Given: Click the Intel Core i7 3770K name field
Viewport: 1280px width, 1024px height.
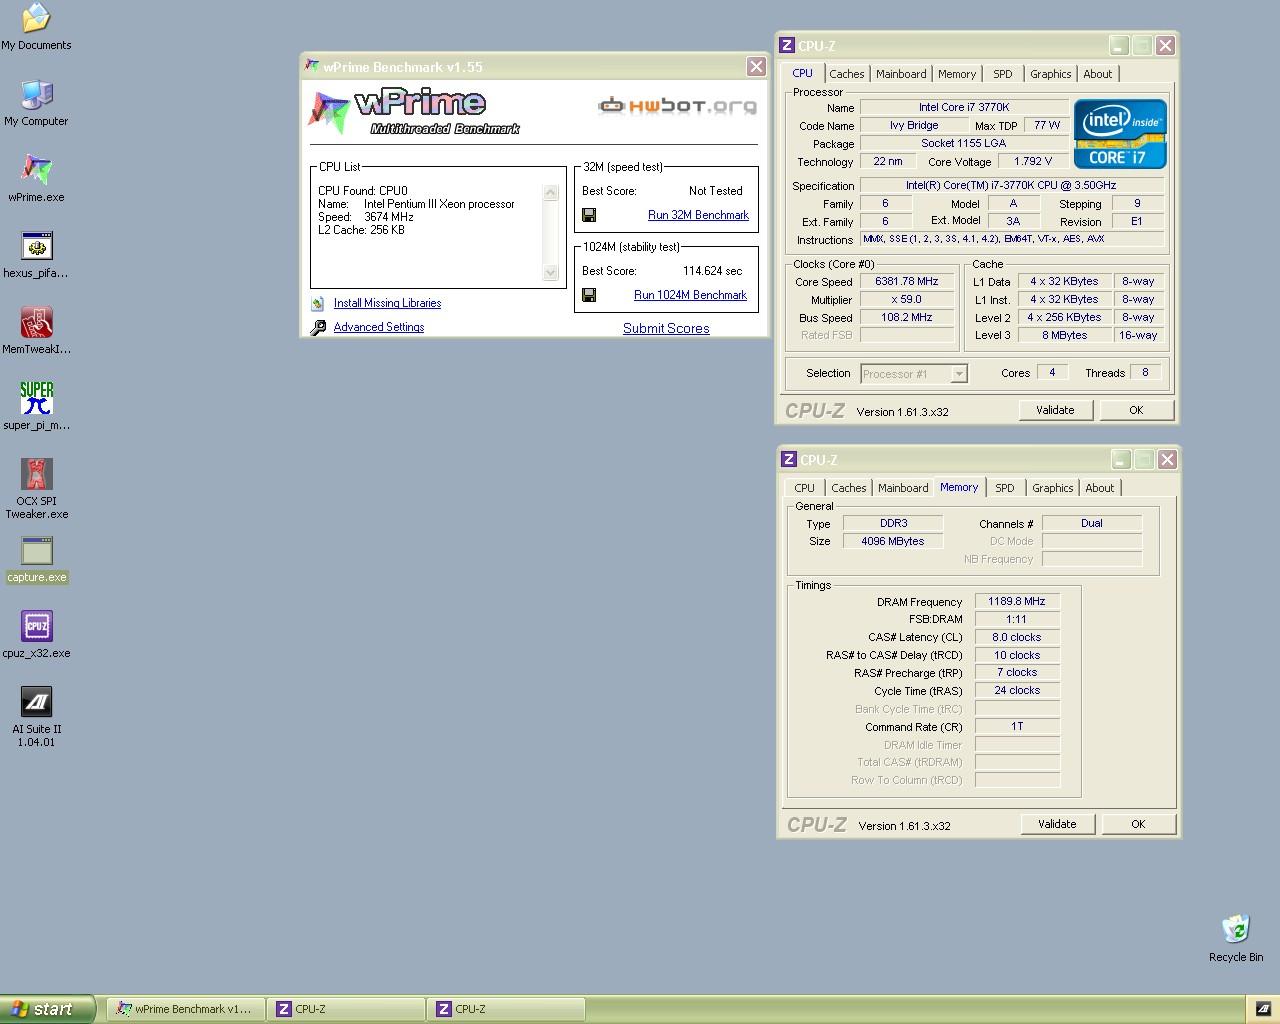Looking at the screenshot, I should click(964, 107).
